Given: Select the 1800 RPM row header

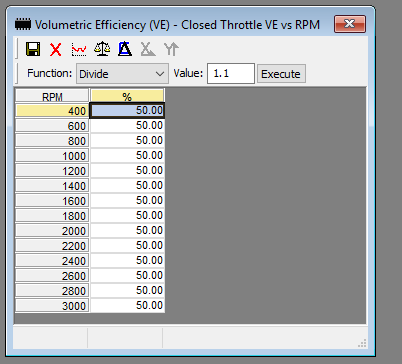Looking at the screenshot, I should [52, 216].
